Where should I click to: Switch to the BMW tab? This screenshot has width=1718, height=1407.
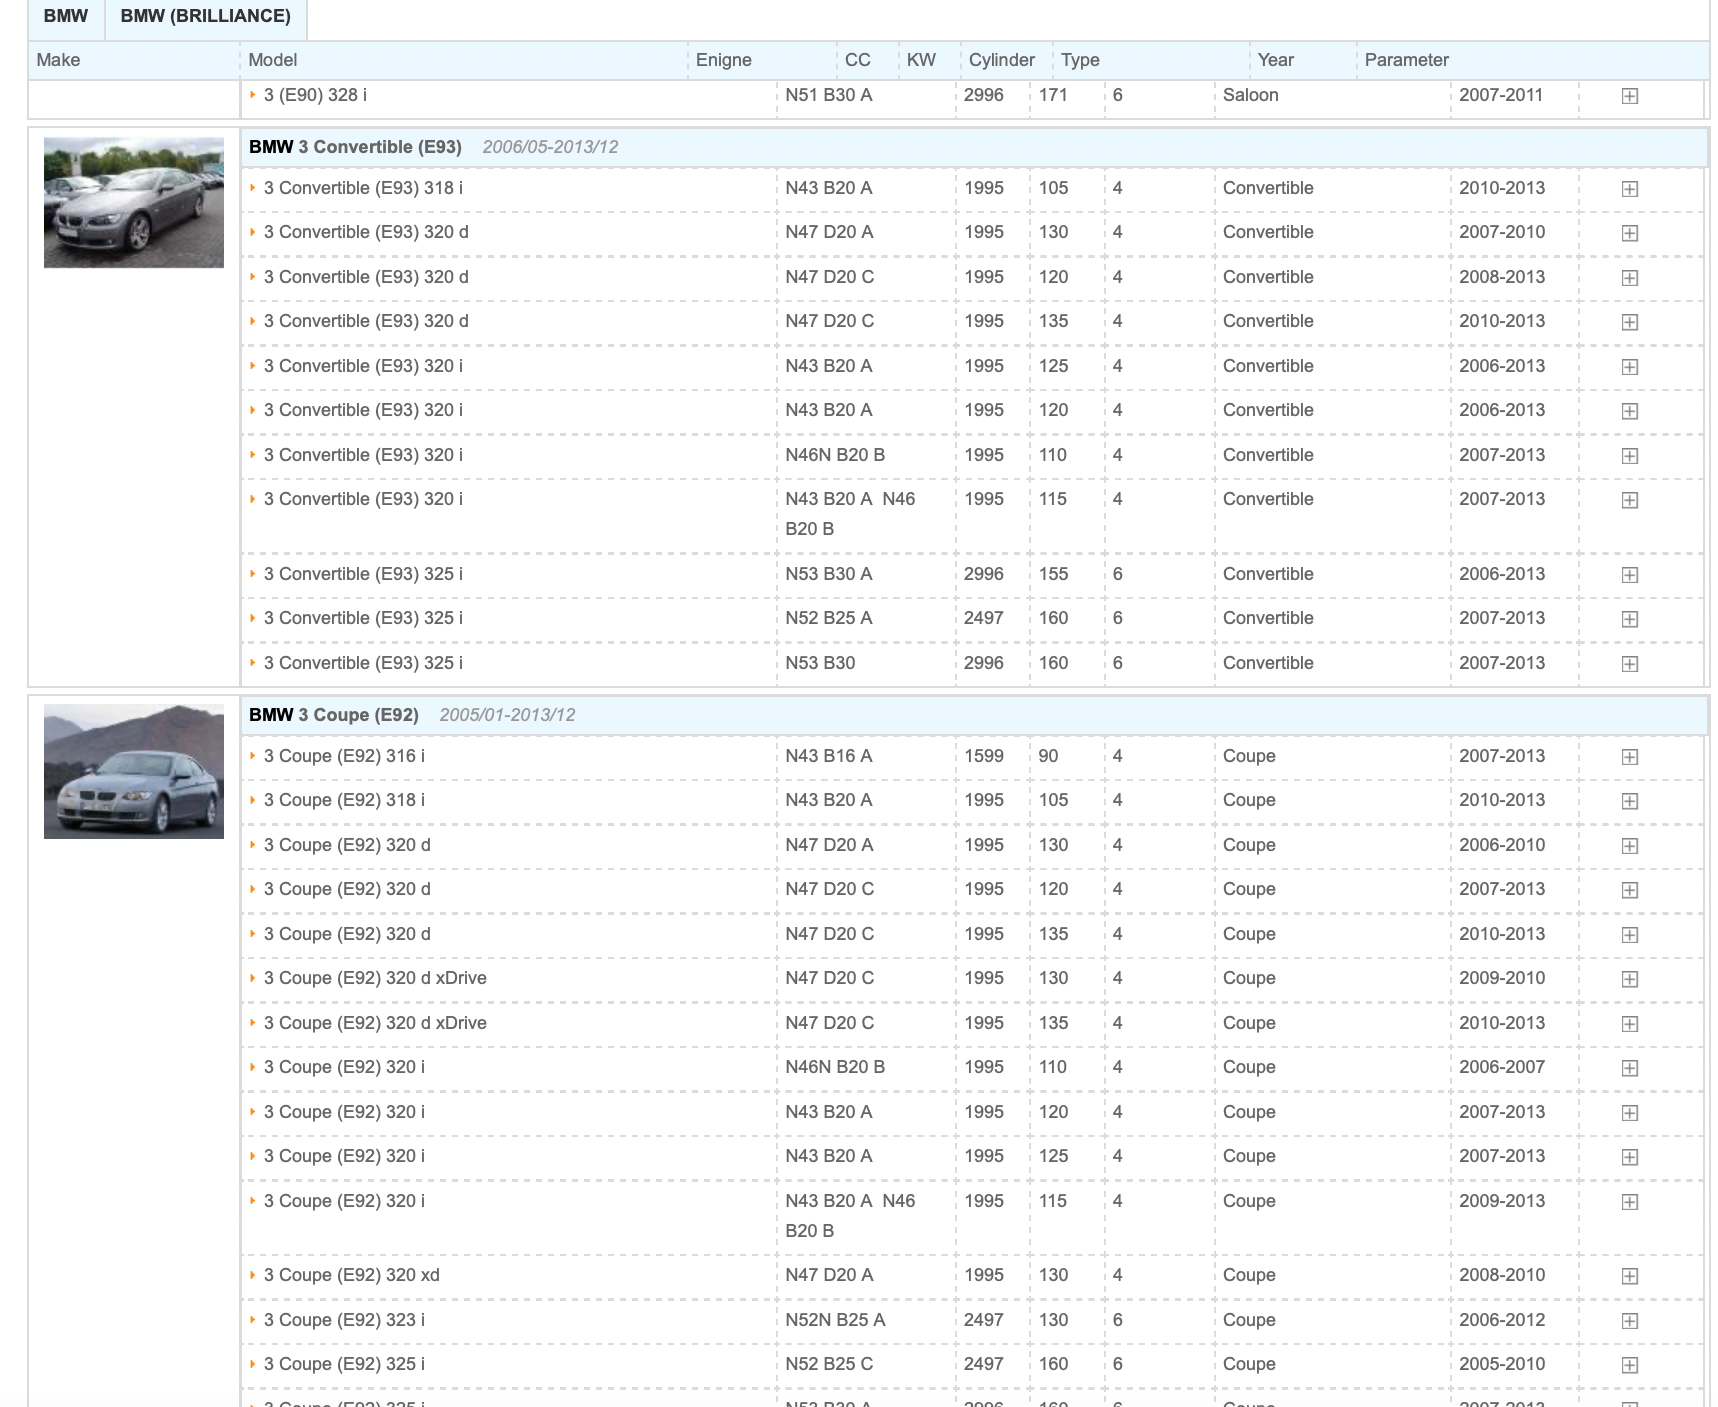(66, 17)
